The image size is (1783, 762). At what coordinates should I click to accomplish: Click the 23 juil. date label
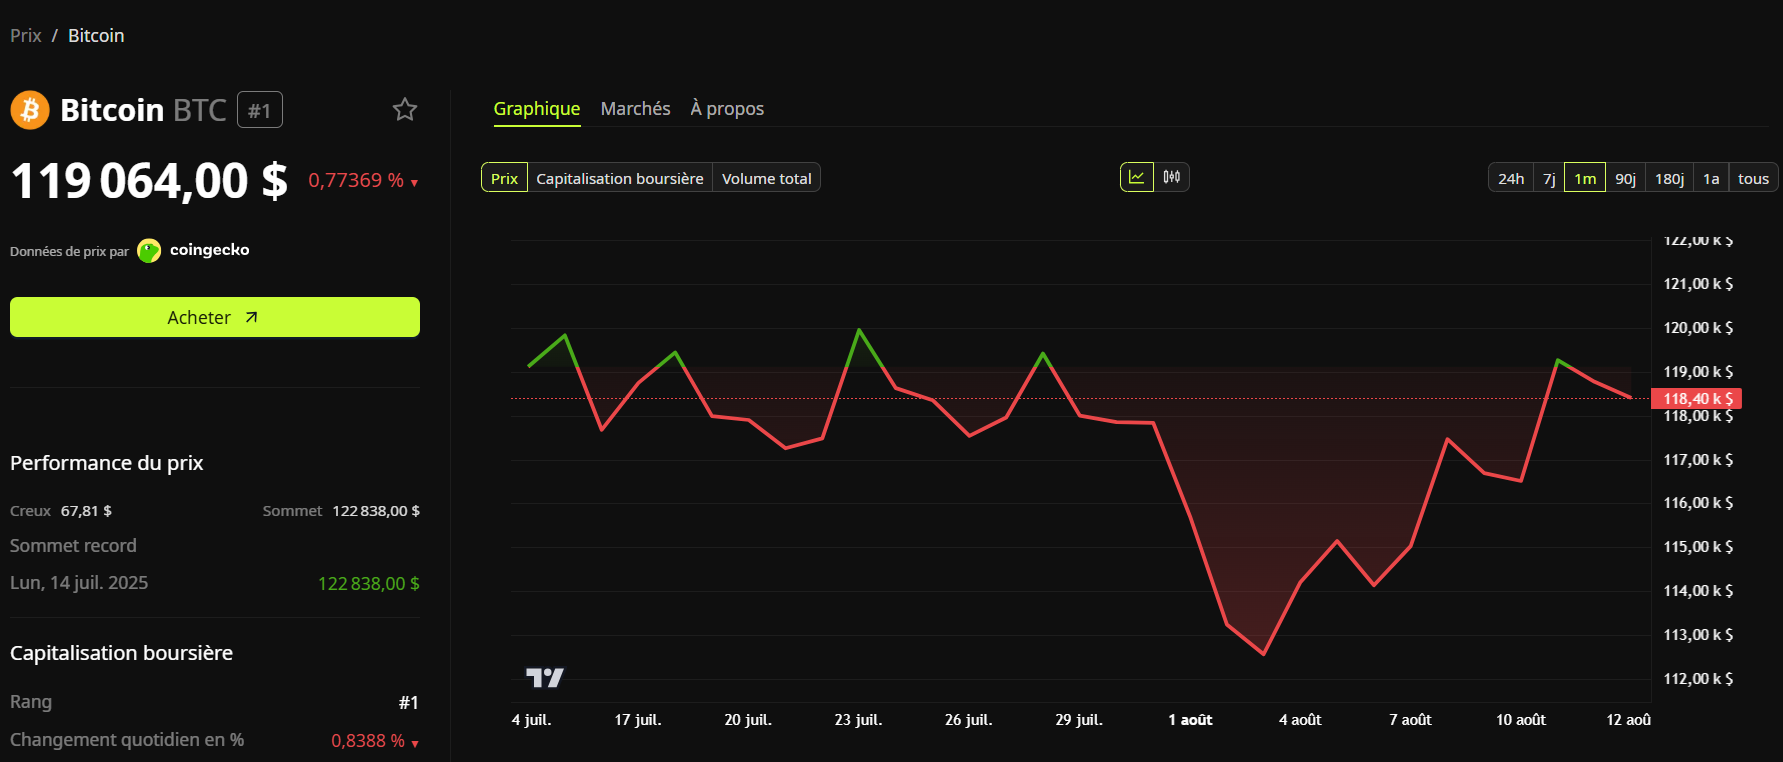click(x=858, y=719)
